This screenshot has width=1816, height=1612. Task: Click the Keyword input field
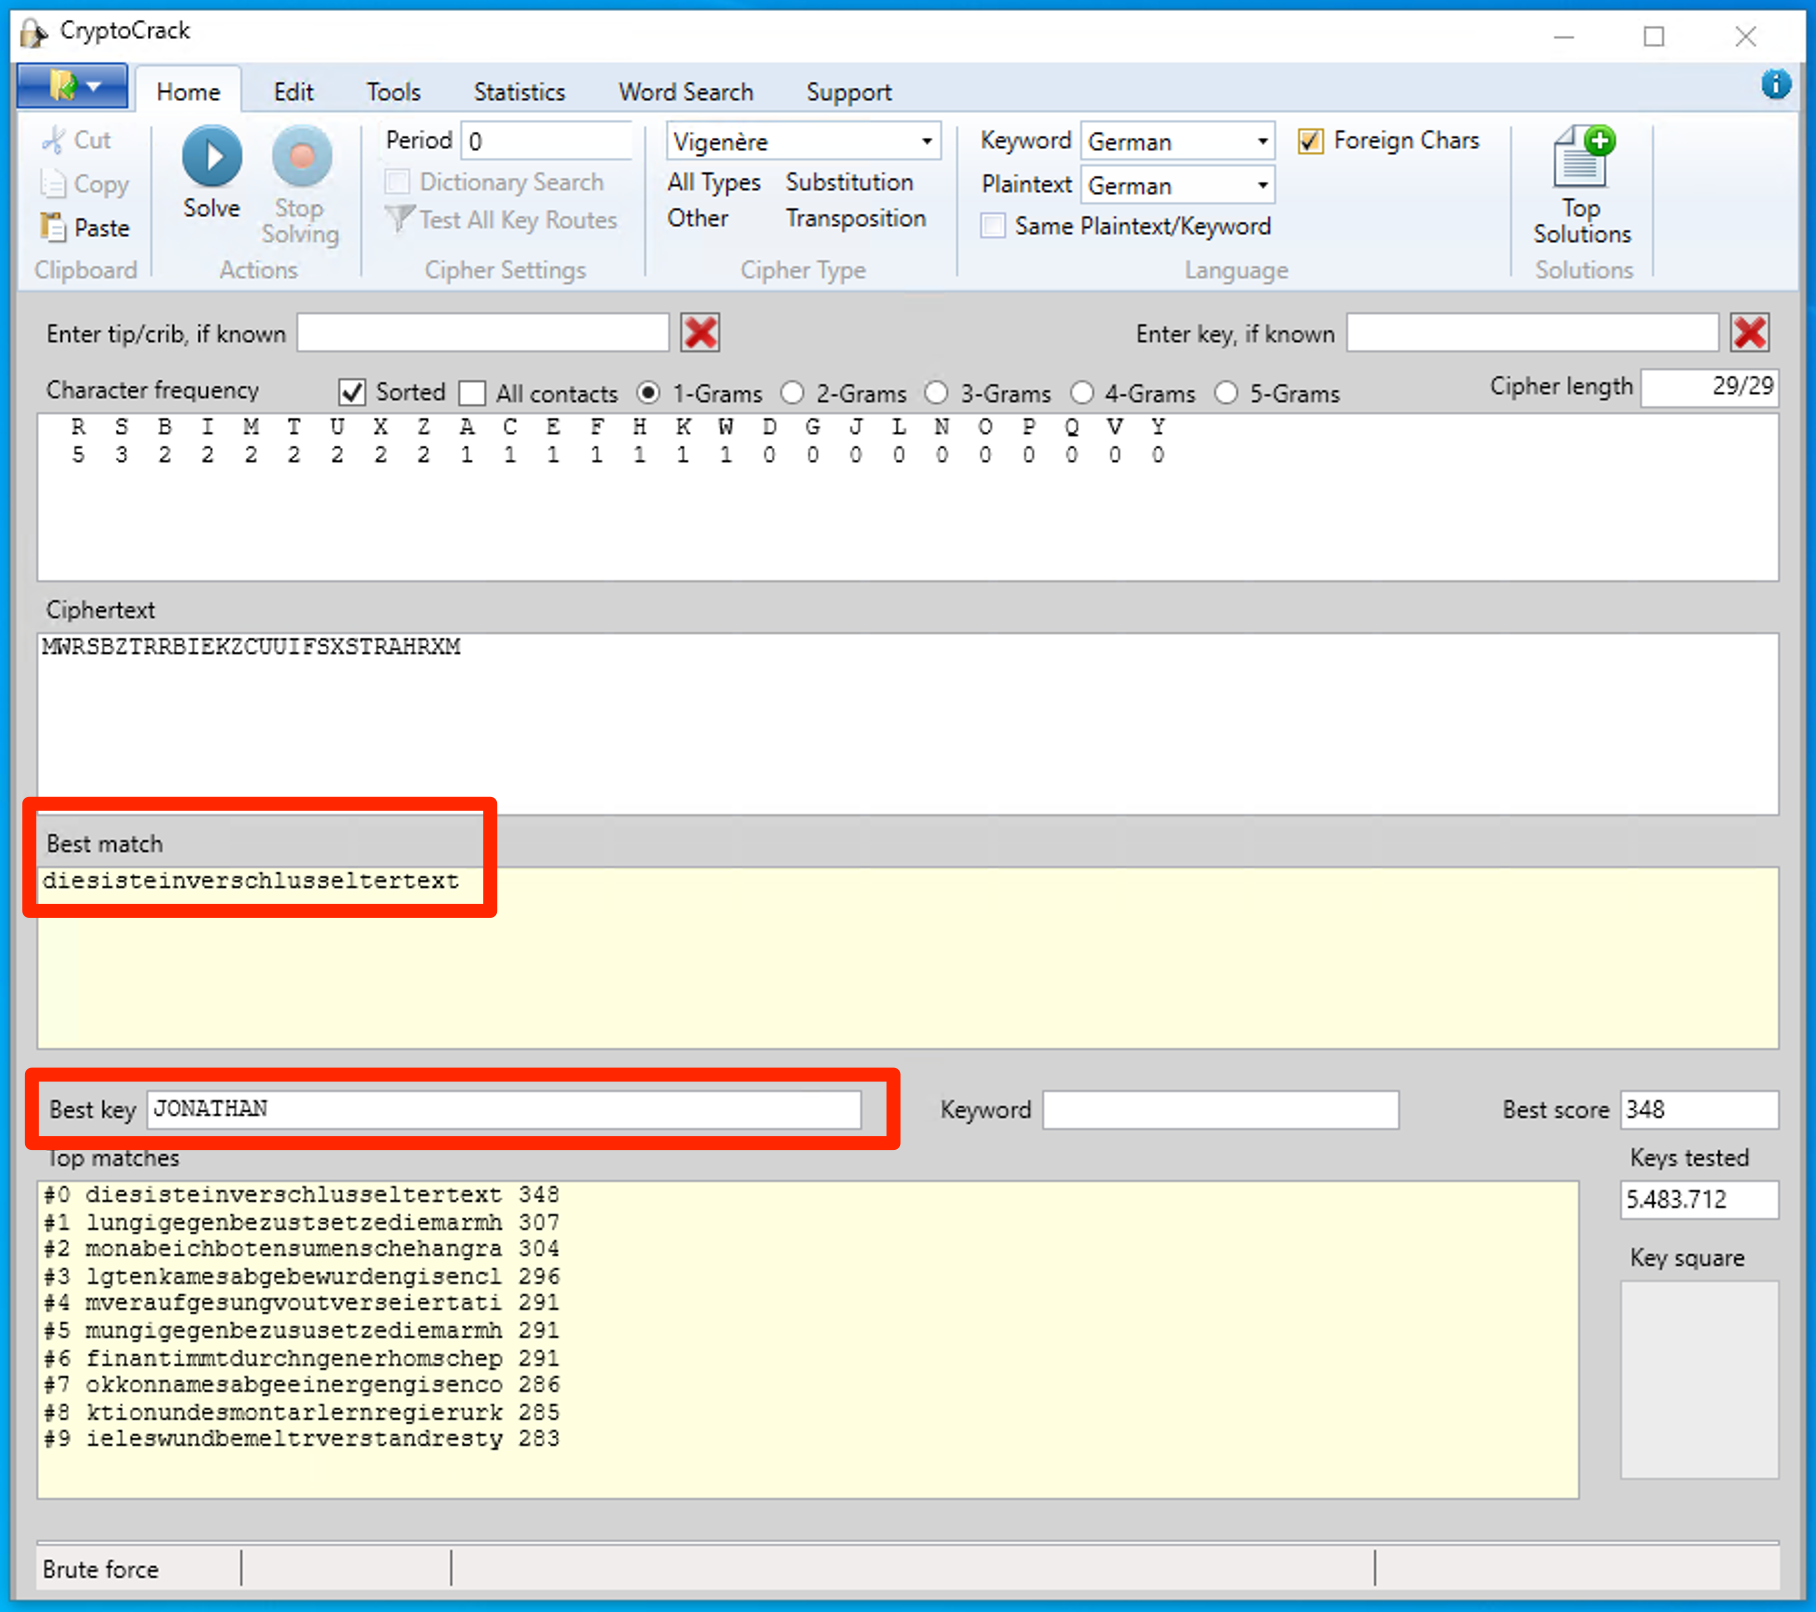pyautogui.click(x=1220, y=1110)
